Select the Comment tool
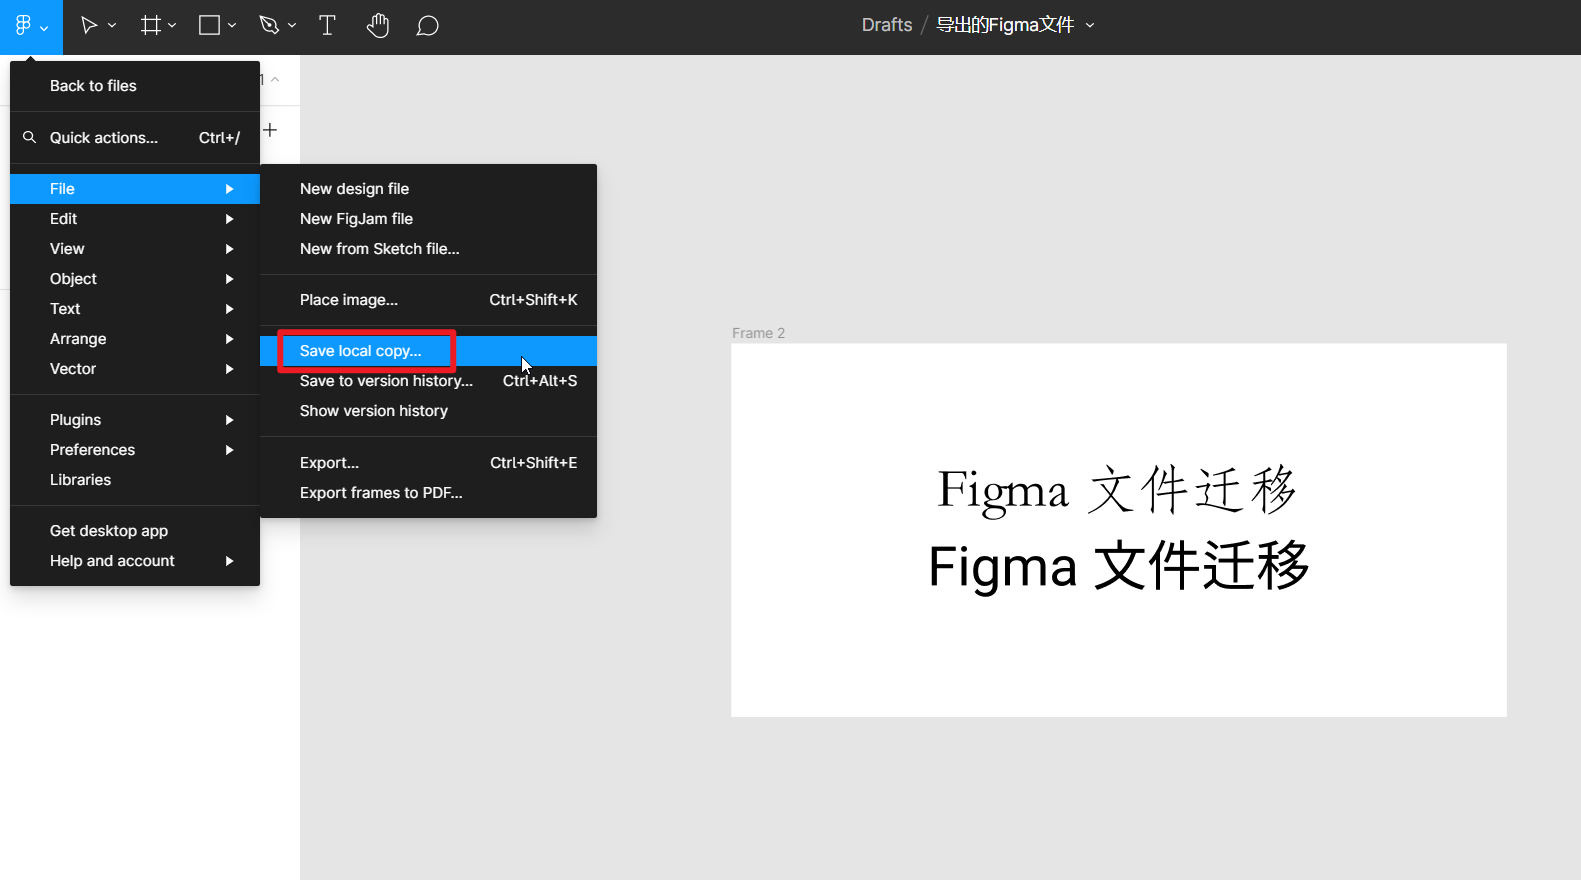1581x880 pixels. click(x=427, y=26)
